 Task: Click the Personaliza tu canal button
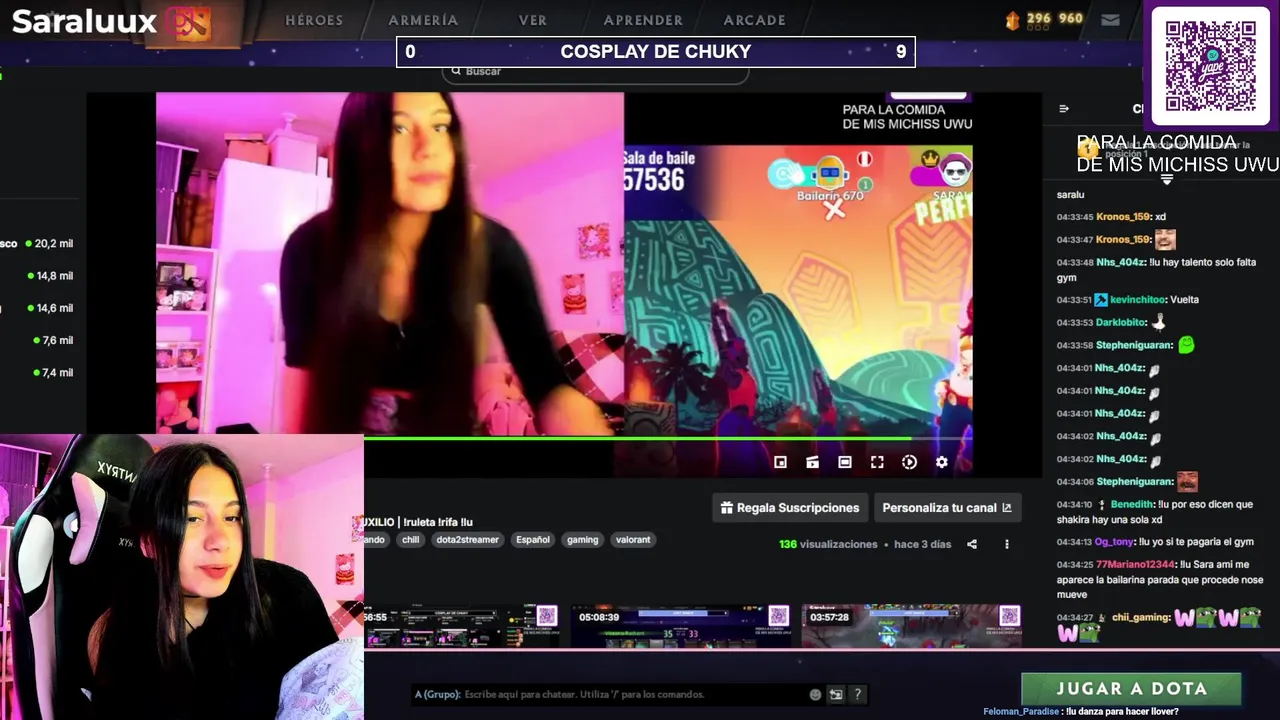point(947,508)
